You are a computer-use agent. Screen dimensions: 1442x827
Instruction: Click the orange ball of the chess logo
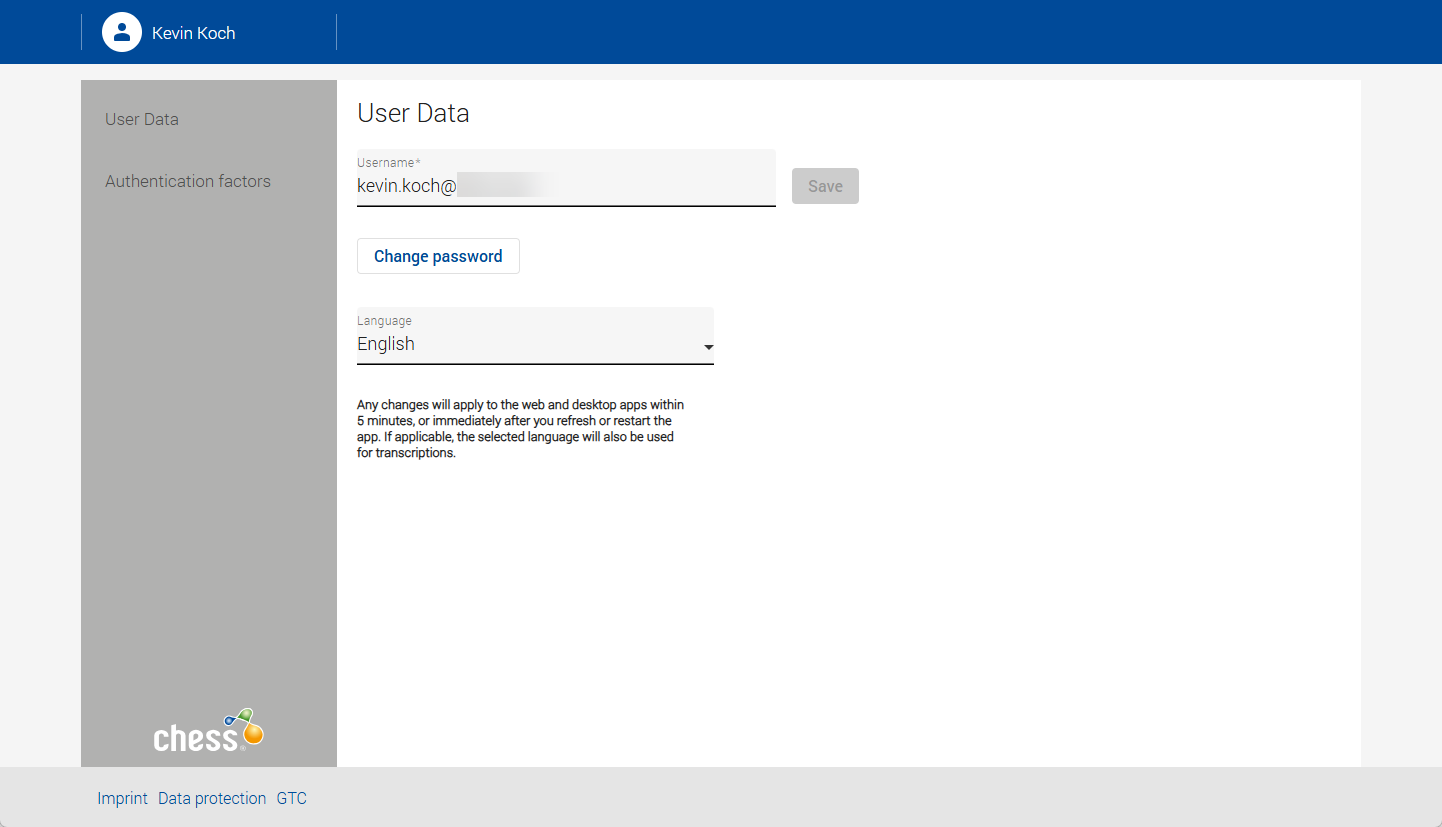click(x=254, y=735)
